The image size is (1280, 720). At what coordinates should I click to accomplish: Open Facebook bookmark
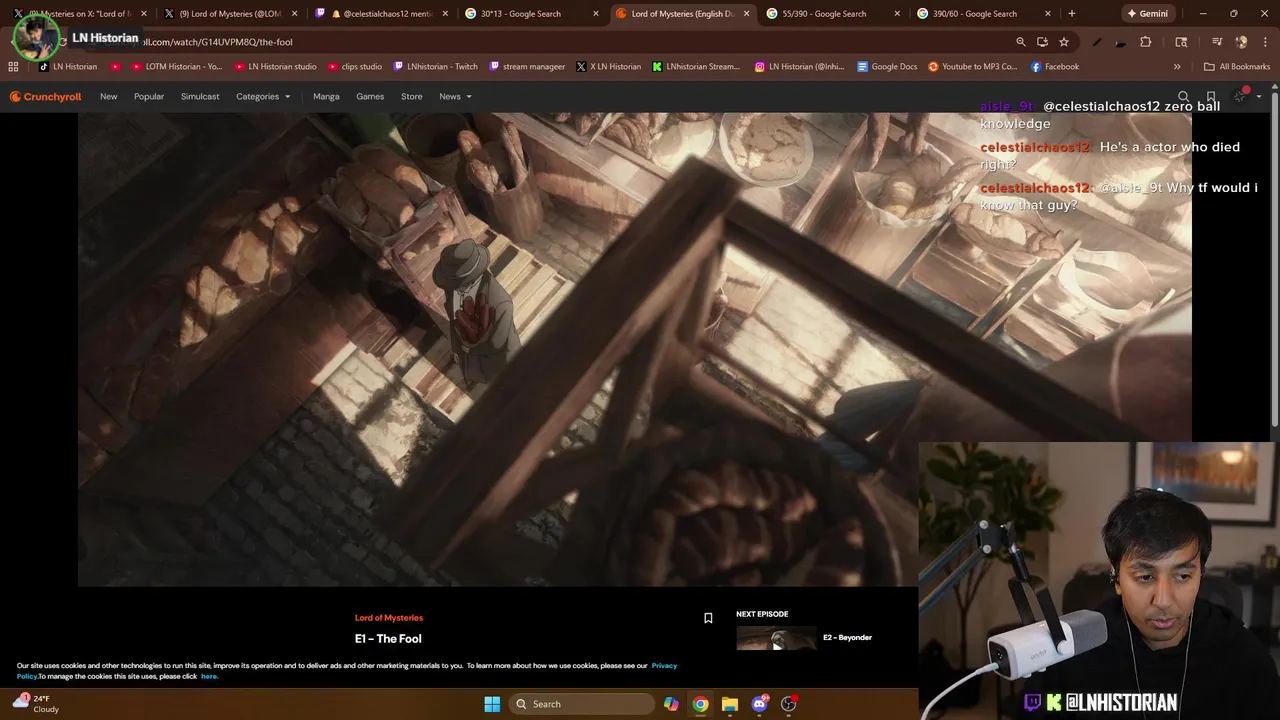point(1054,67)
